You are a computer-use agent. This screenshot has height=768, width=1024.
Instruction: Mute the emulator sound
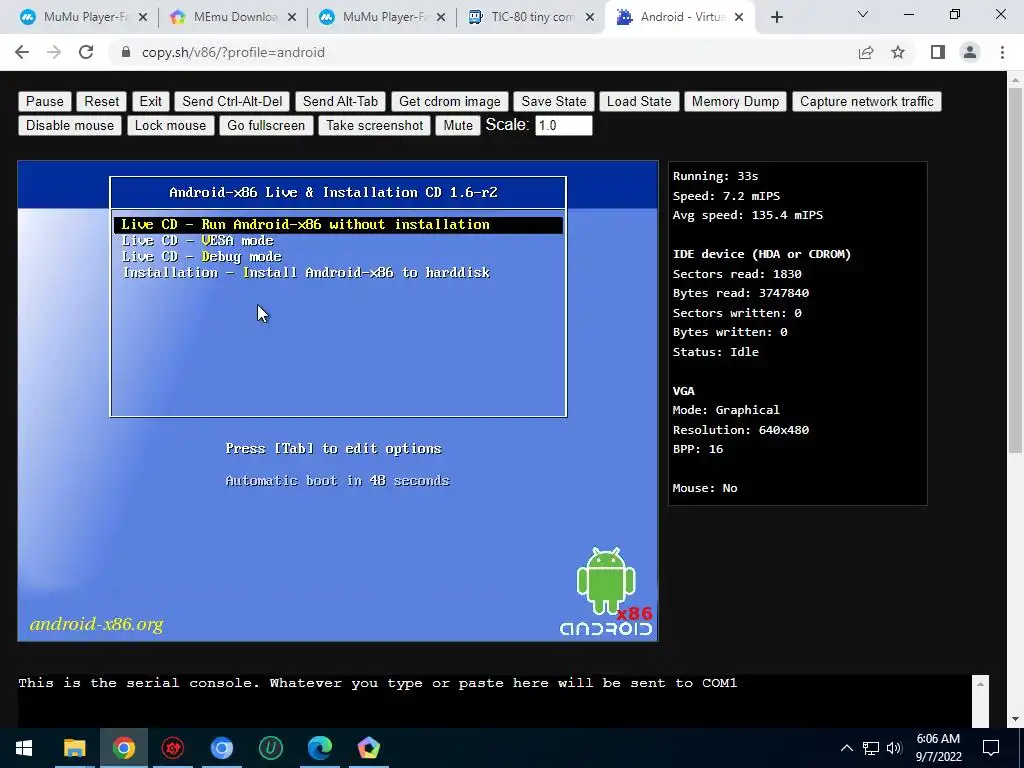(x=458, y=125)
